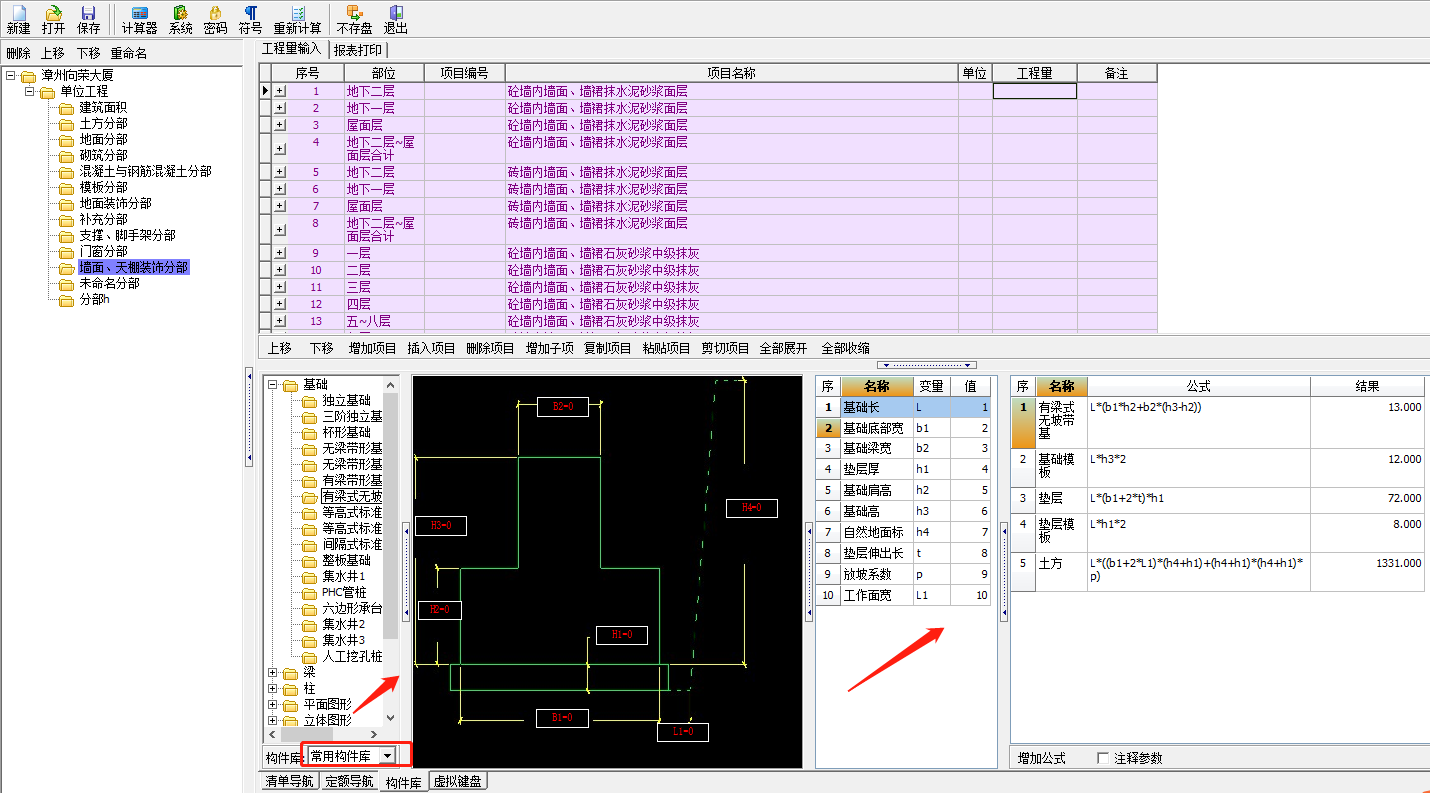
Task: Click the 新建 (New) toolbar icon
Action: coord(18,13)
